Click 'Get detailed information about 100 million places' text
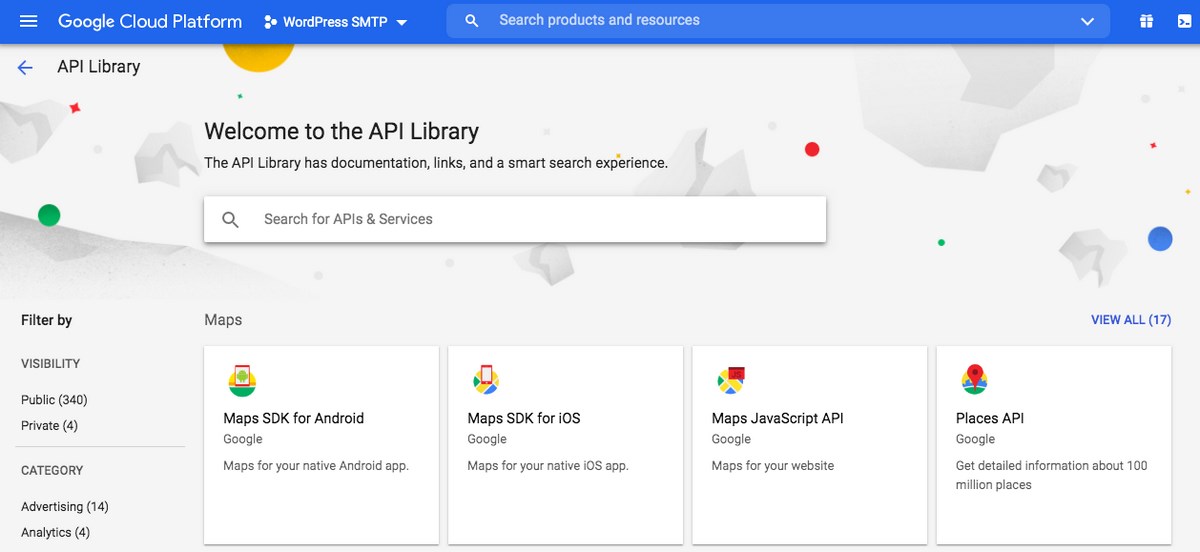 pyautogui.click(x=1052, y=475)
